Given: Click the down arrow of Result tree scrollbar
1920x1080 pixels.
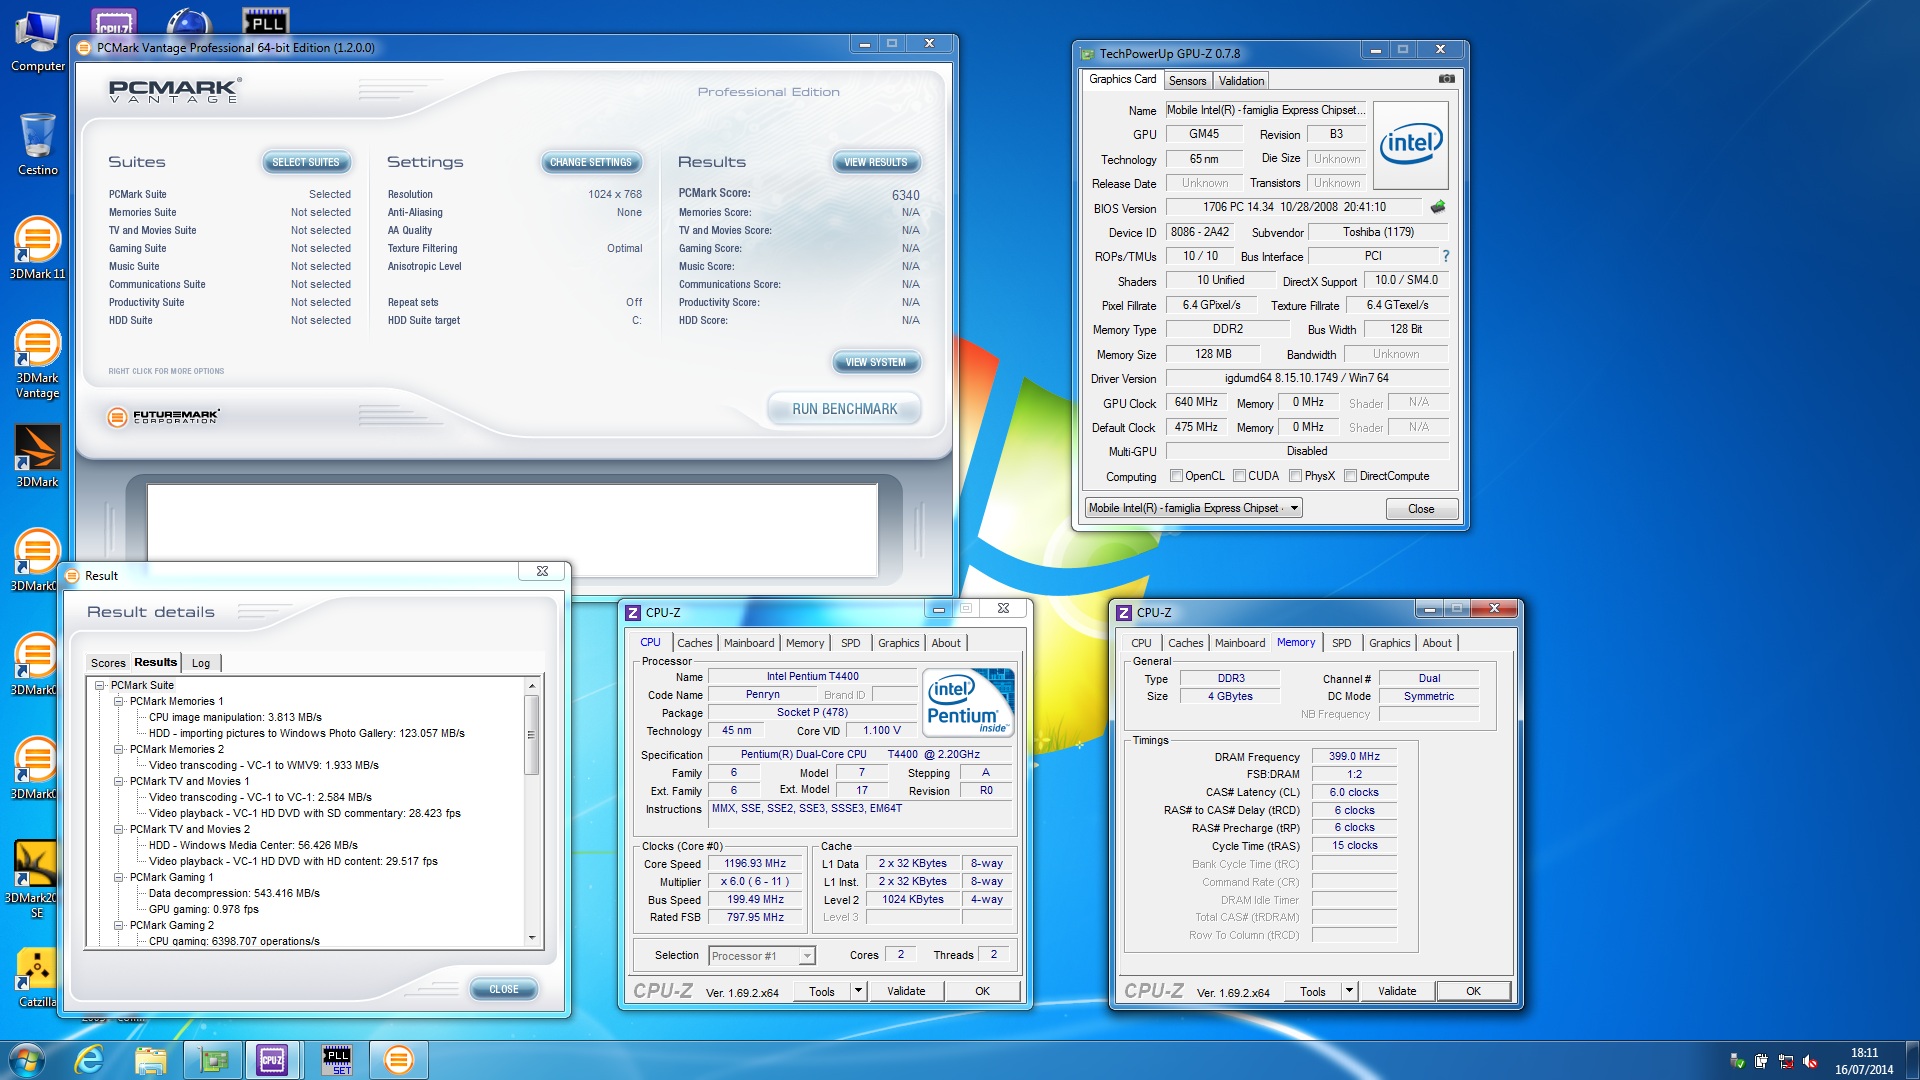Looking at the screenshot, I should click(531, 938).
